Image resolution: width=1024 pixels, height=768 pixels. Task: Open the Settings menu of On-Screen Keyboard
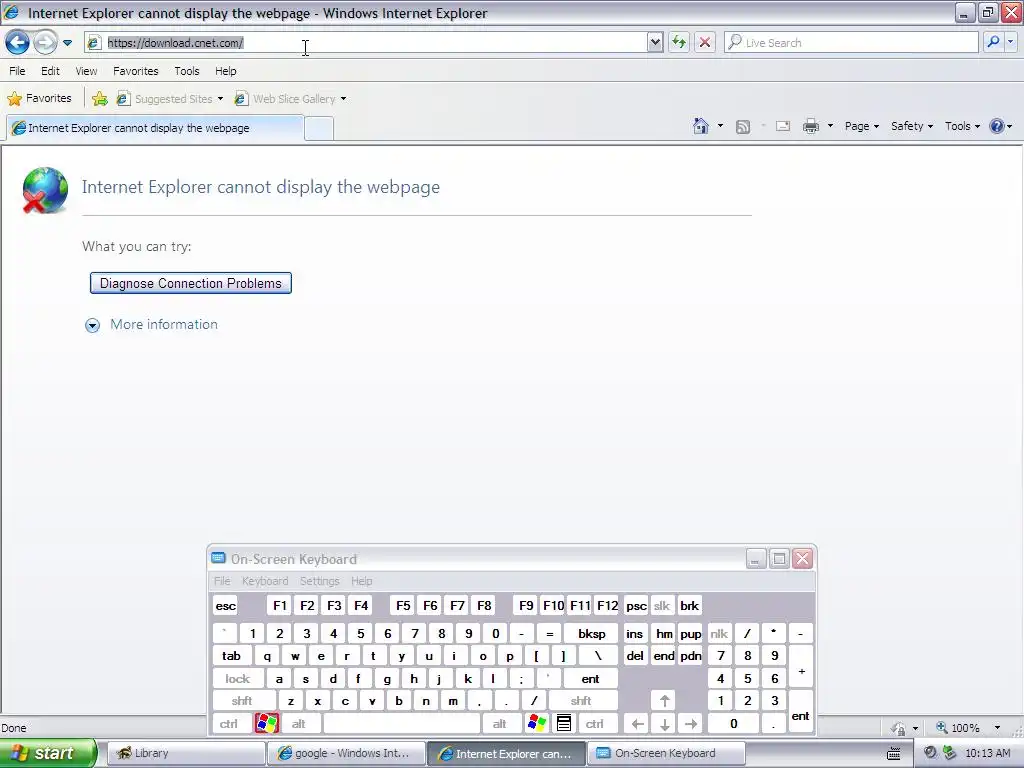click(x=319, y=581)
